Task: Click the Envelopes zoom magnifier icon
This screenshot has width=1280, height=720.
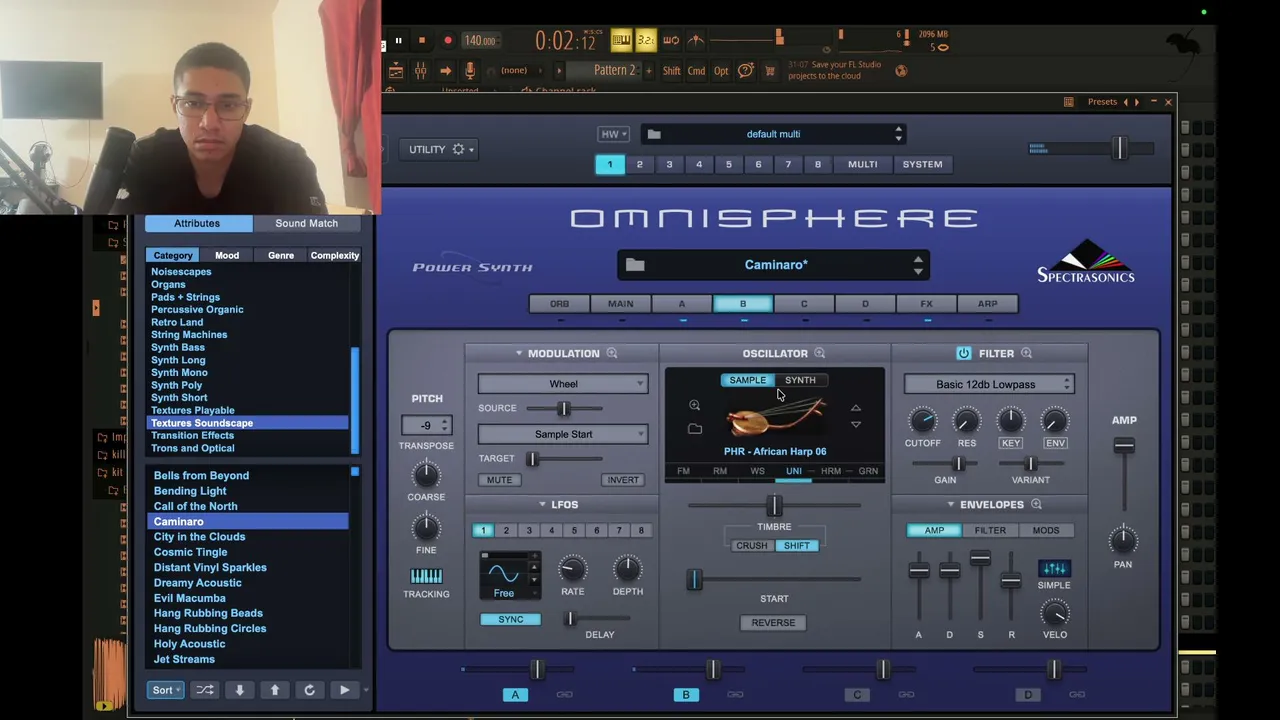Action: click(1036, 504)
